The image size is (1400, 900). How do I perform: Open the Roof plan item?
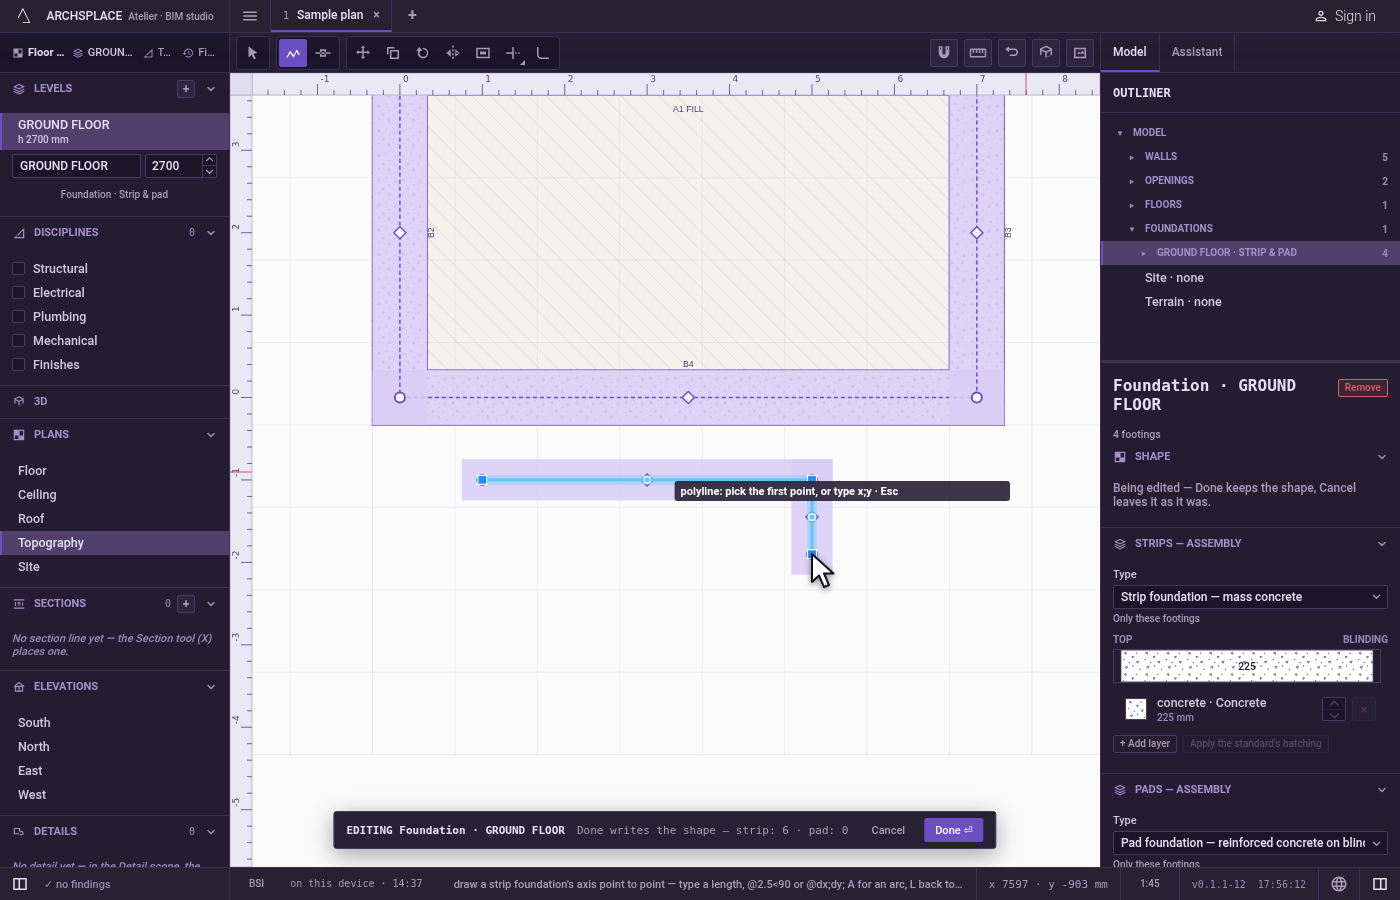(115, 519)
